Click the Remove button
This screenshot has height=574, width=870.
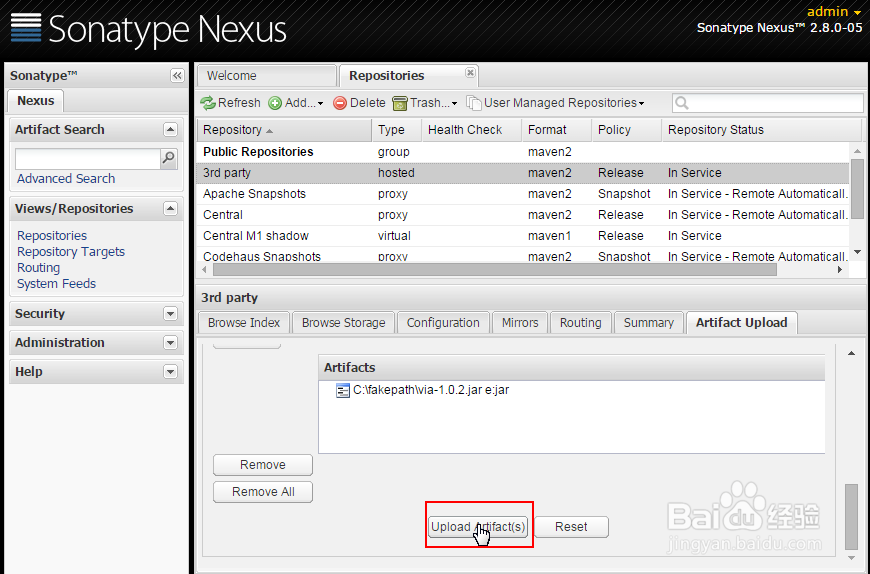pos(263,465)
